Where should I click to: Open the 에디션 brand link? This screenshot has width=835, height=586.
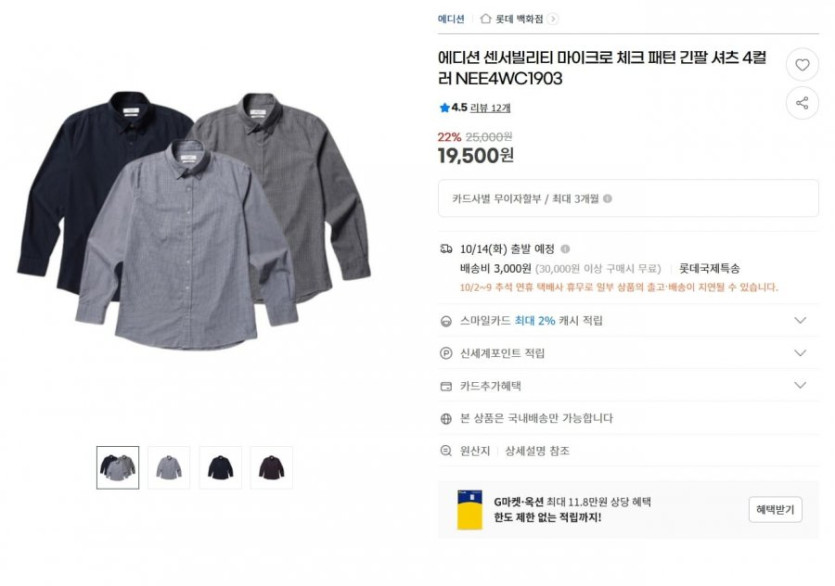click(x=451, y=19)
